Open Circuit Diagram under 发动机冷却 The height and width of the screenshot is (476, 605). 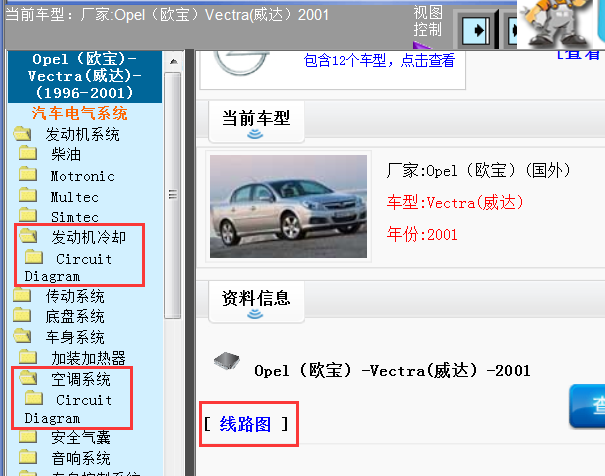[x=68, y=267]
